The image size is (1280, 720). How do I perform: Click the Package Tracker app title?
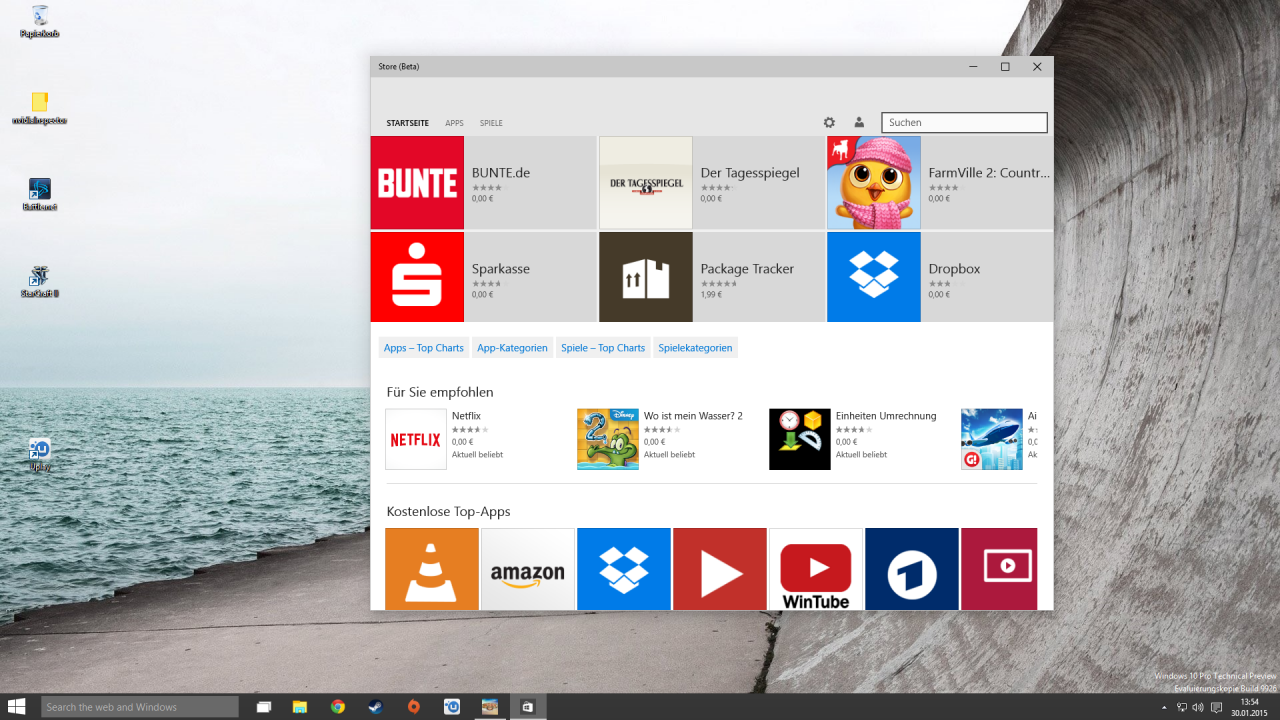tap(747, 269)
